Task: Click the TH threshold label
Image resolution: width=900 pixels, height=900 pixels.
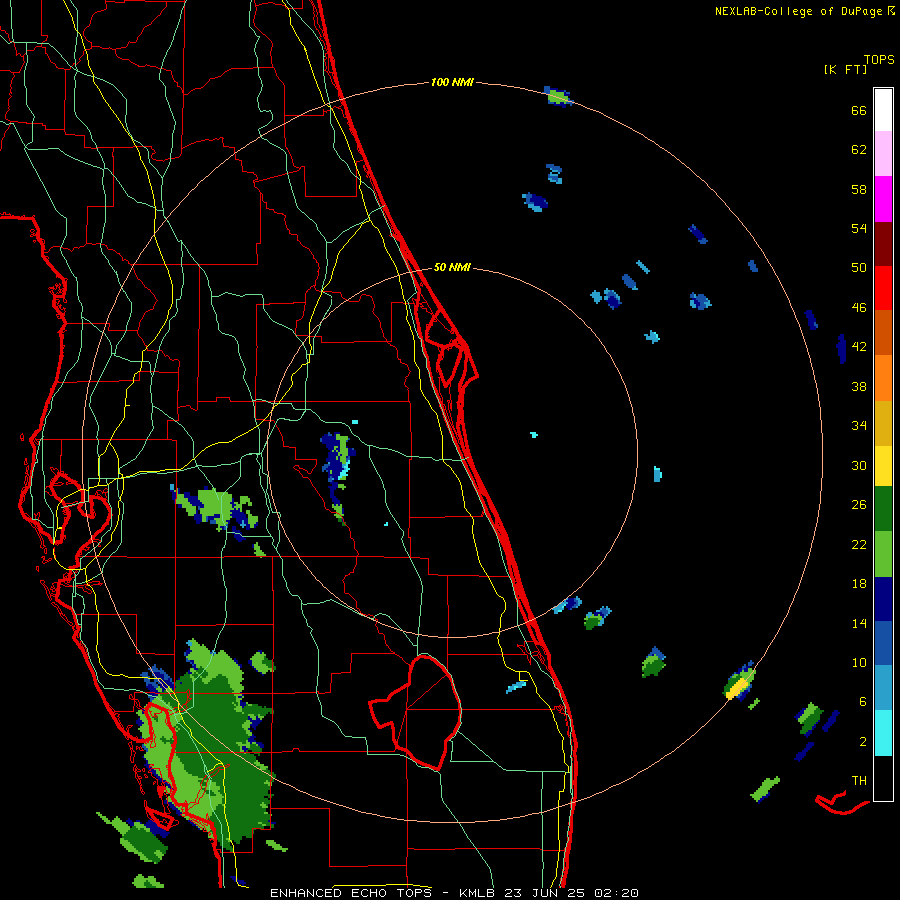Action: 859,781
